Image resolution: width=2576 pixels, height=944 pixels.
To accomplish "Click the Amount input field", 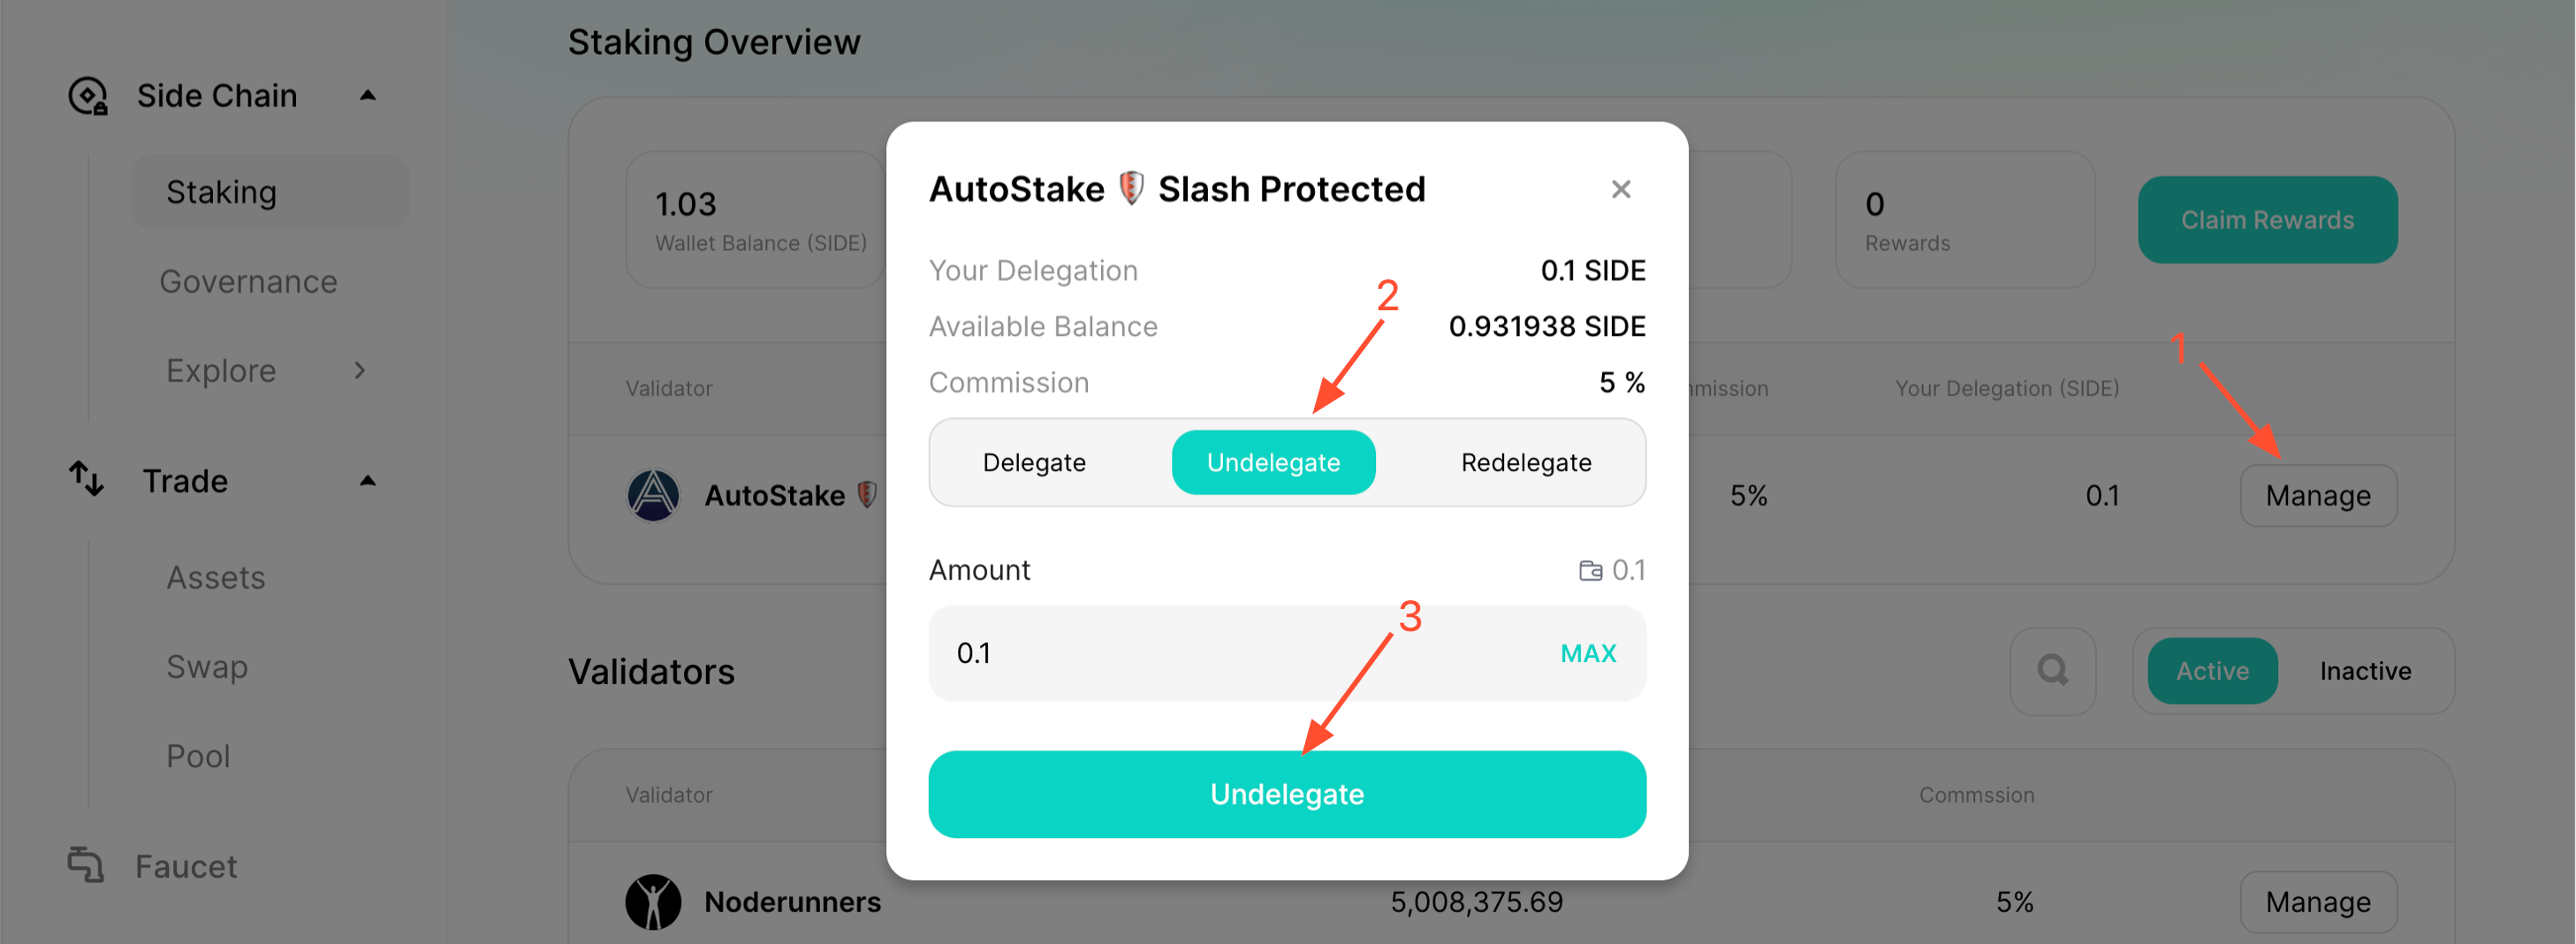I will (1287, 653).
